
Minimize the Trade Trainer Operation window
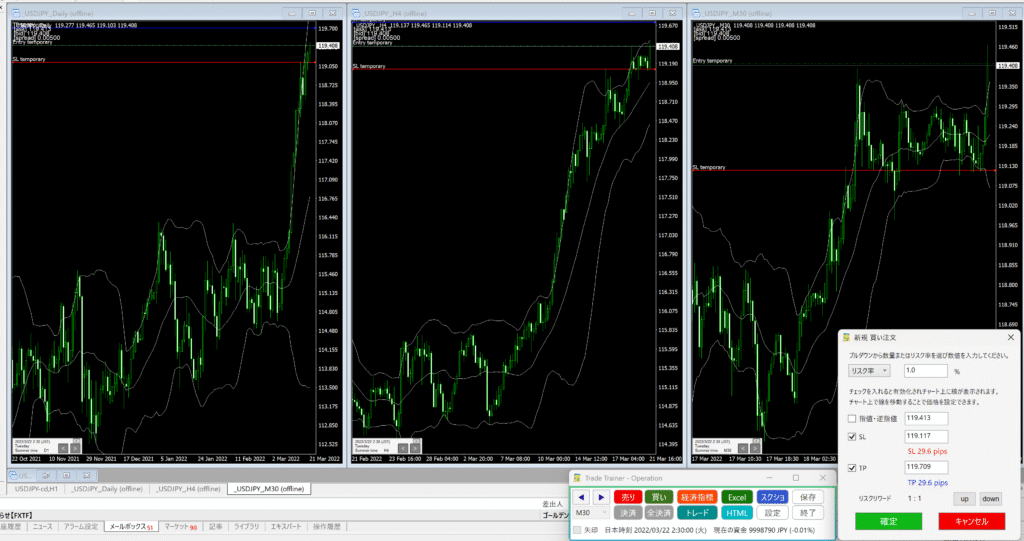pyautogui.click(x=769, y=478)
